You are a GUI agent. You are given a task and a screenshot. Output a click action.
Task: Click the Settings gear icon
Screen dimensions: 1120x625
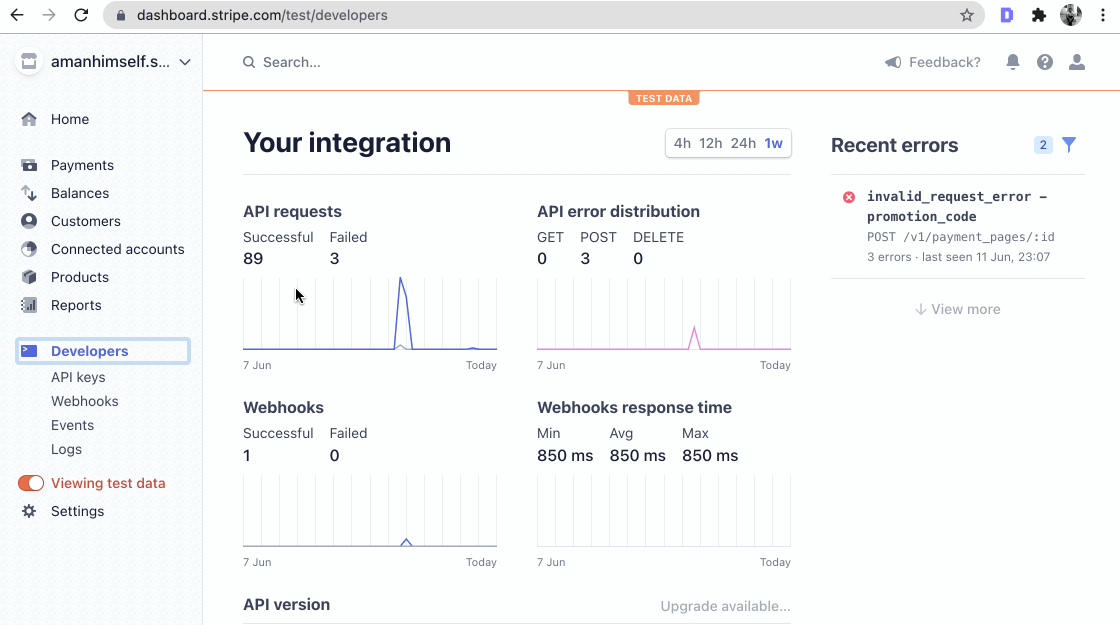[29, 511]
